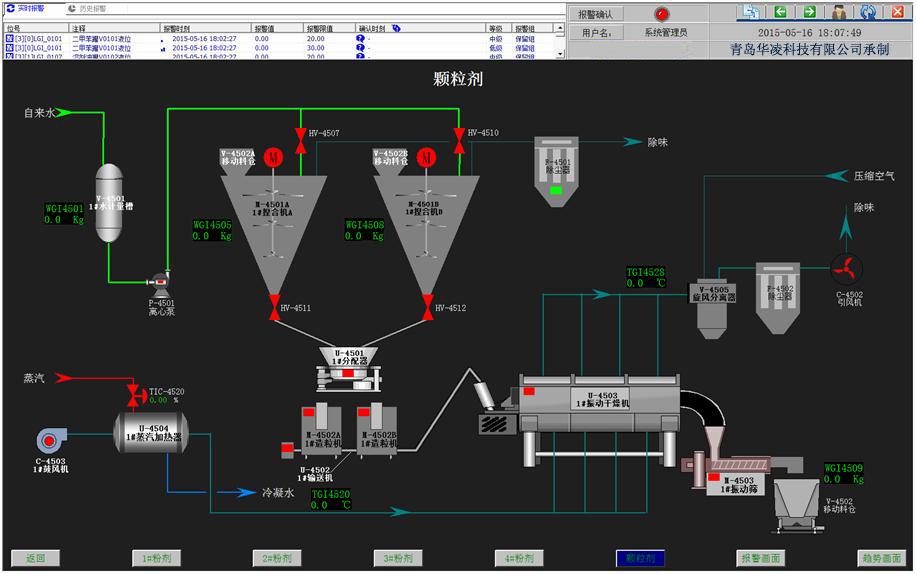Open the user login icon

(839, 12)
